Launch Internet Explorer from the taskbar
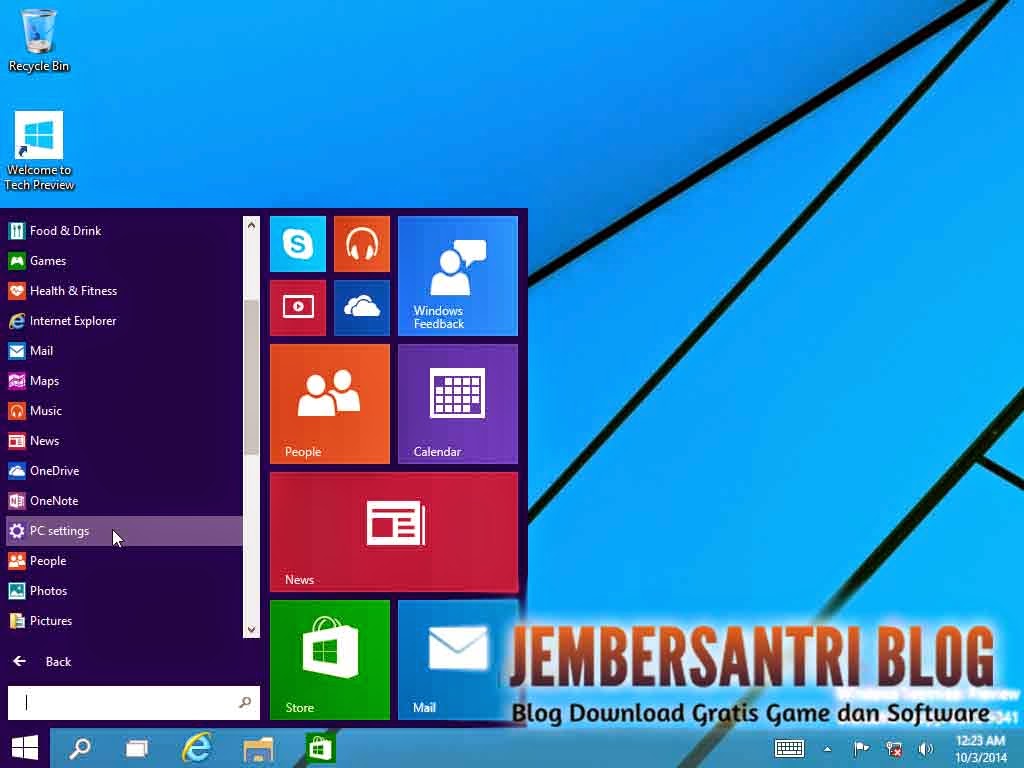1024x768 pixels. tap(197, 748)
